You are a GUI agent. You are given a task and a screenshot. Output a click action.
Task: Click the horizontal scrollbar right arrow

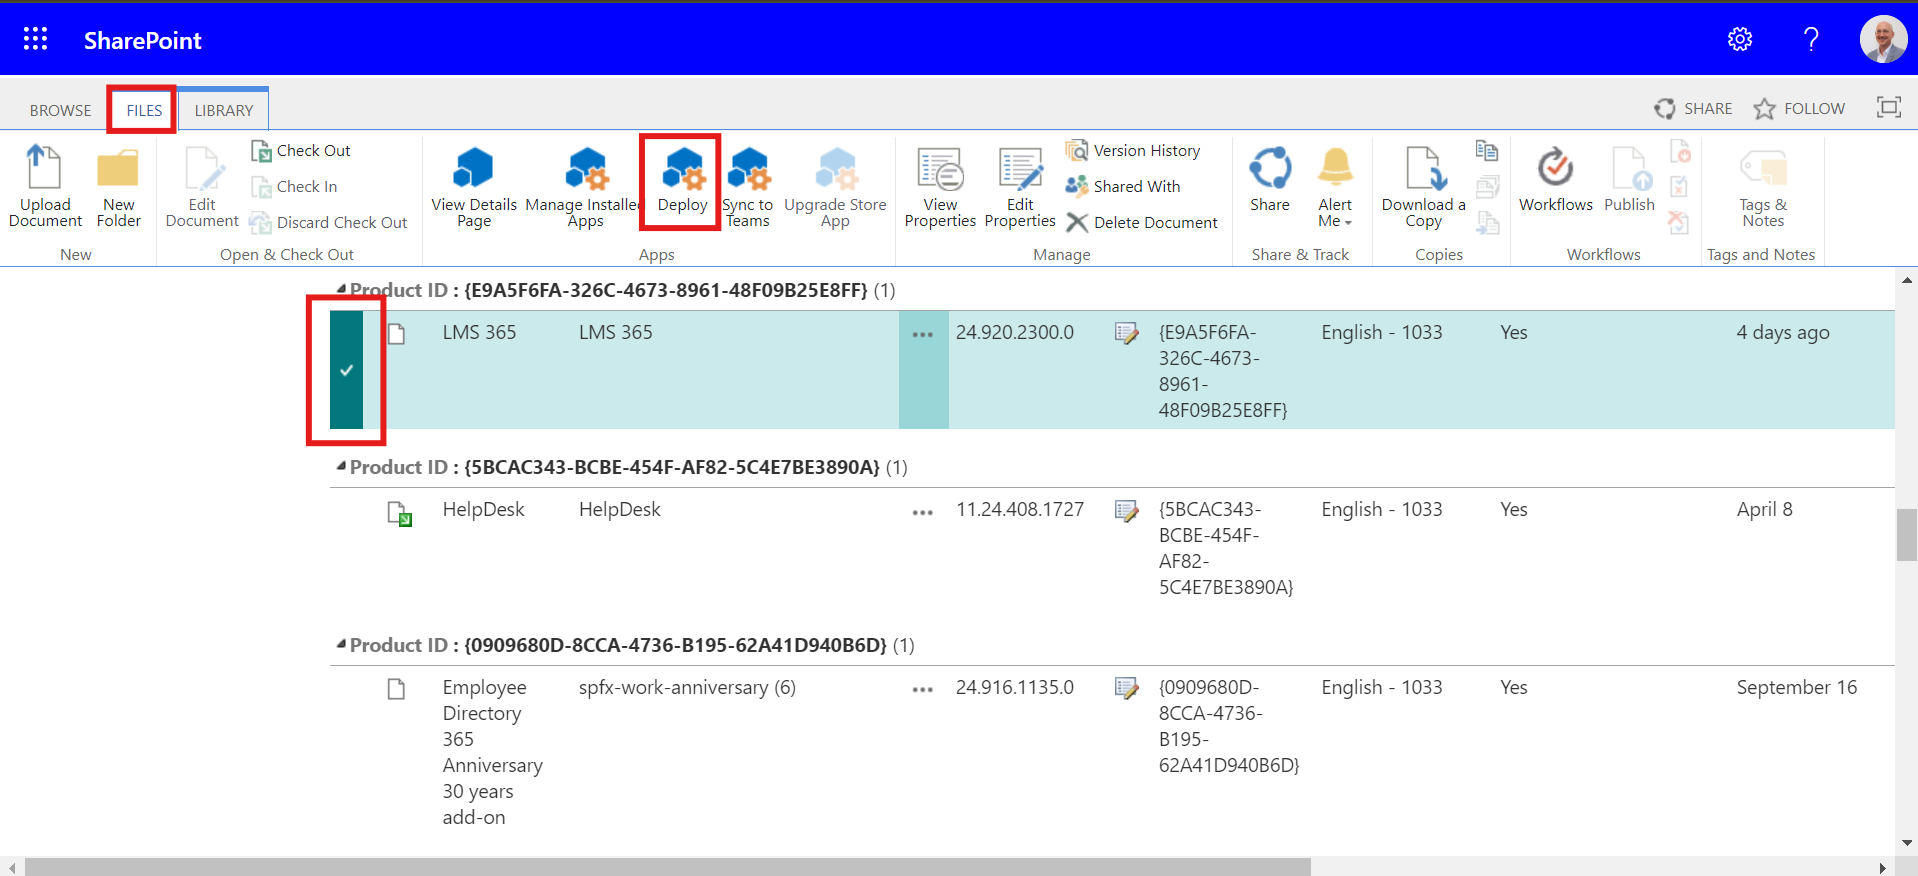tap(1883, 867)
